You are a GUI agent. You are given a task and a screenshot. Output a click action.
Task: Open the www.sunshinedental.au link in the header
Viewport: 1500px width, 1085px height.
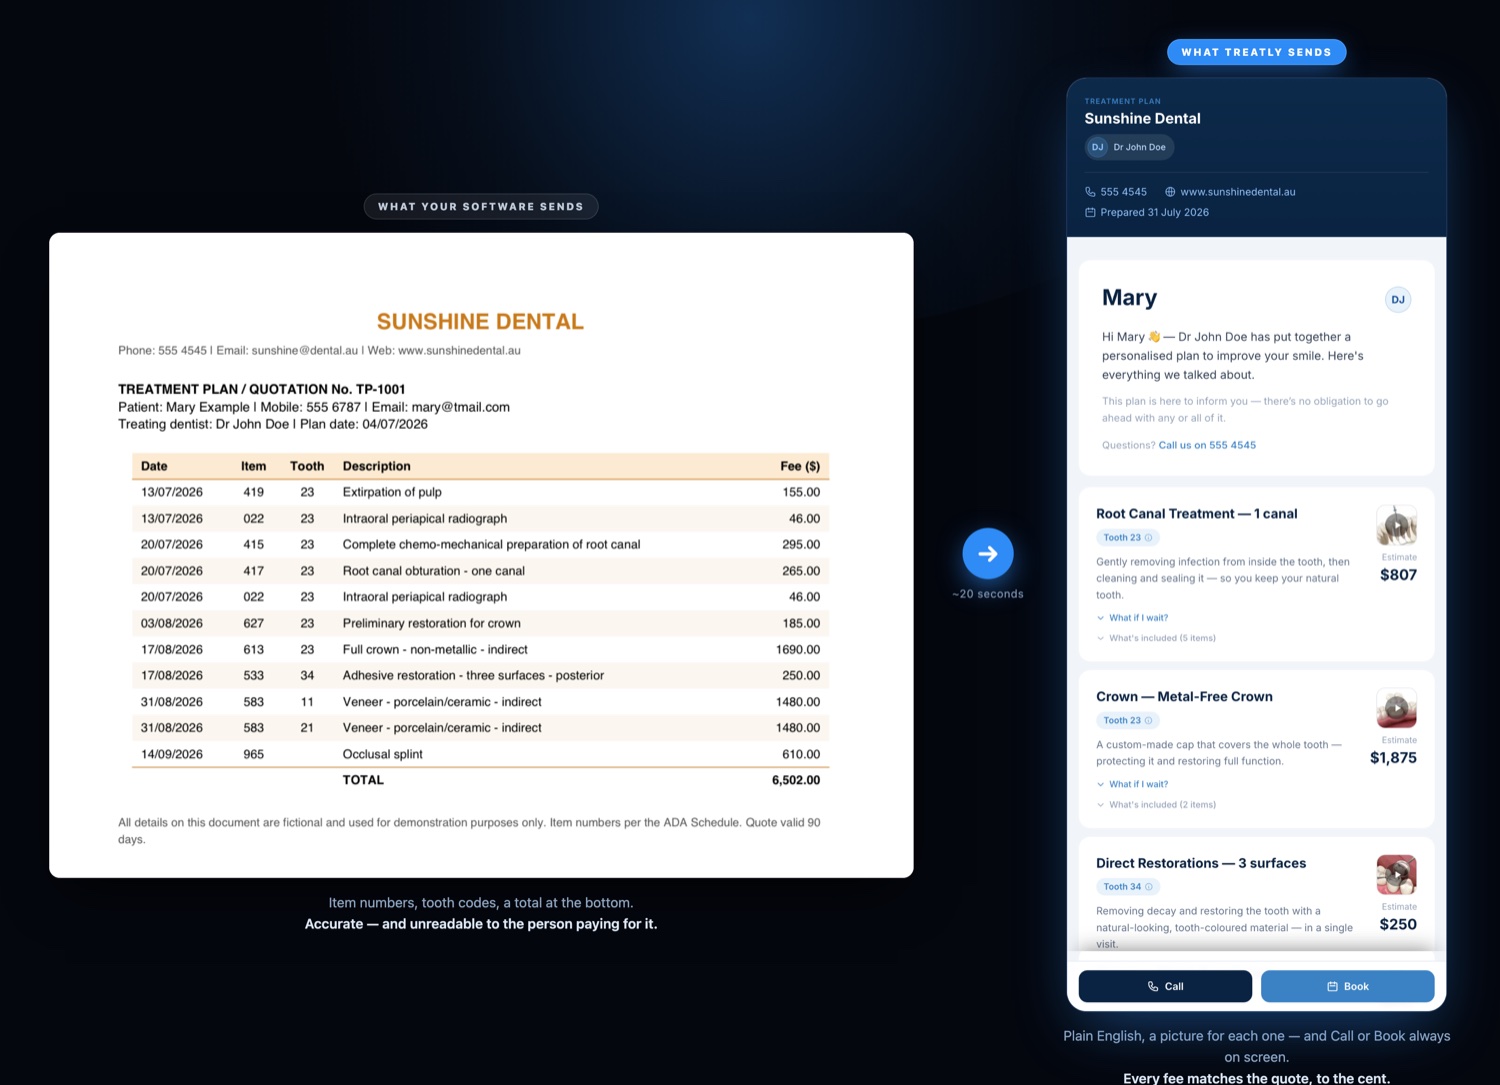(1238, 192)
